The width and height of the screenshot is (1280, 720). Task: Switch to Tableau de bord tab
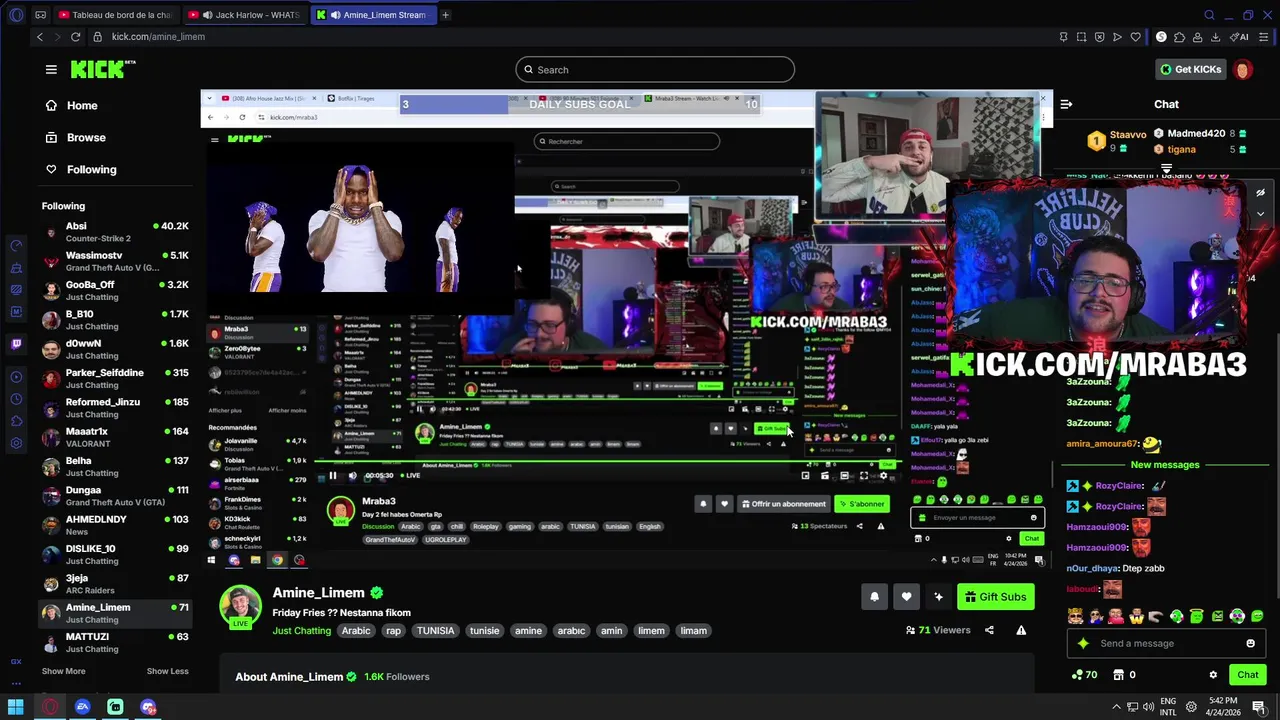115,15
